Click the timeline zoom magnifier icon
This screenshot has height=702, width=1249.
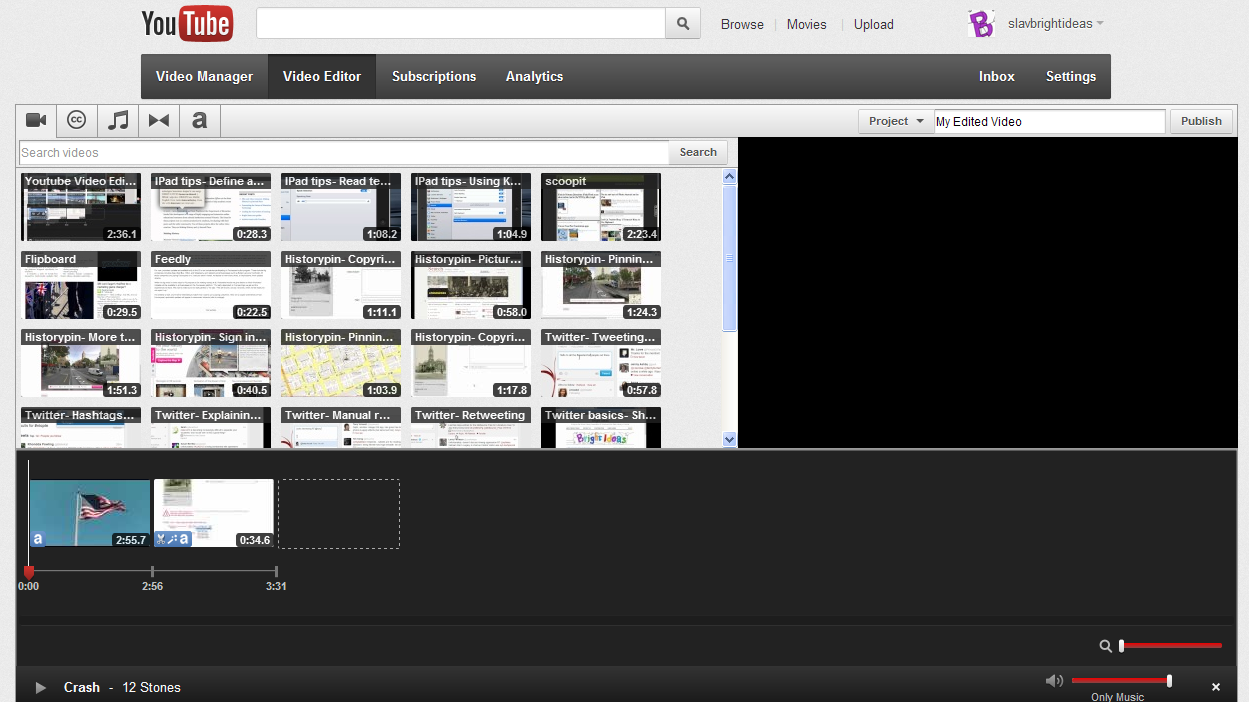(x=1105, y=646)
